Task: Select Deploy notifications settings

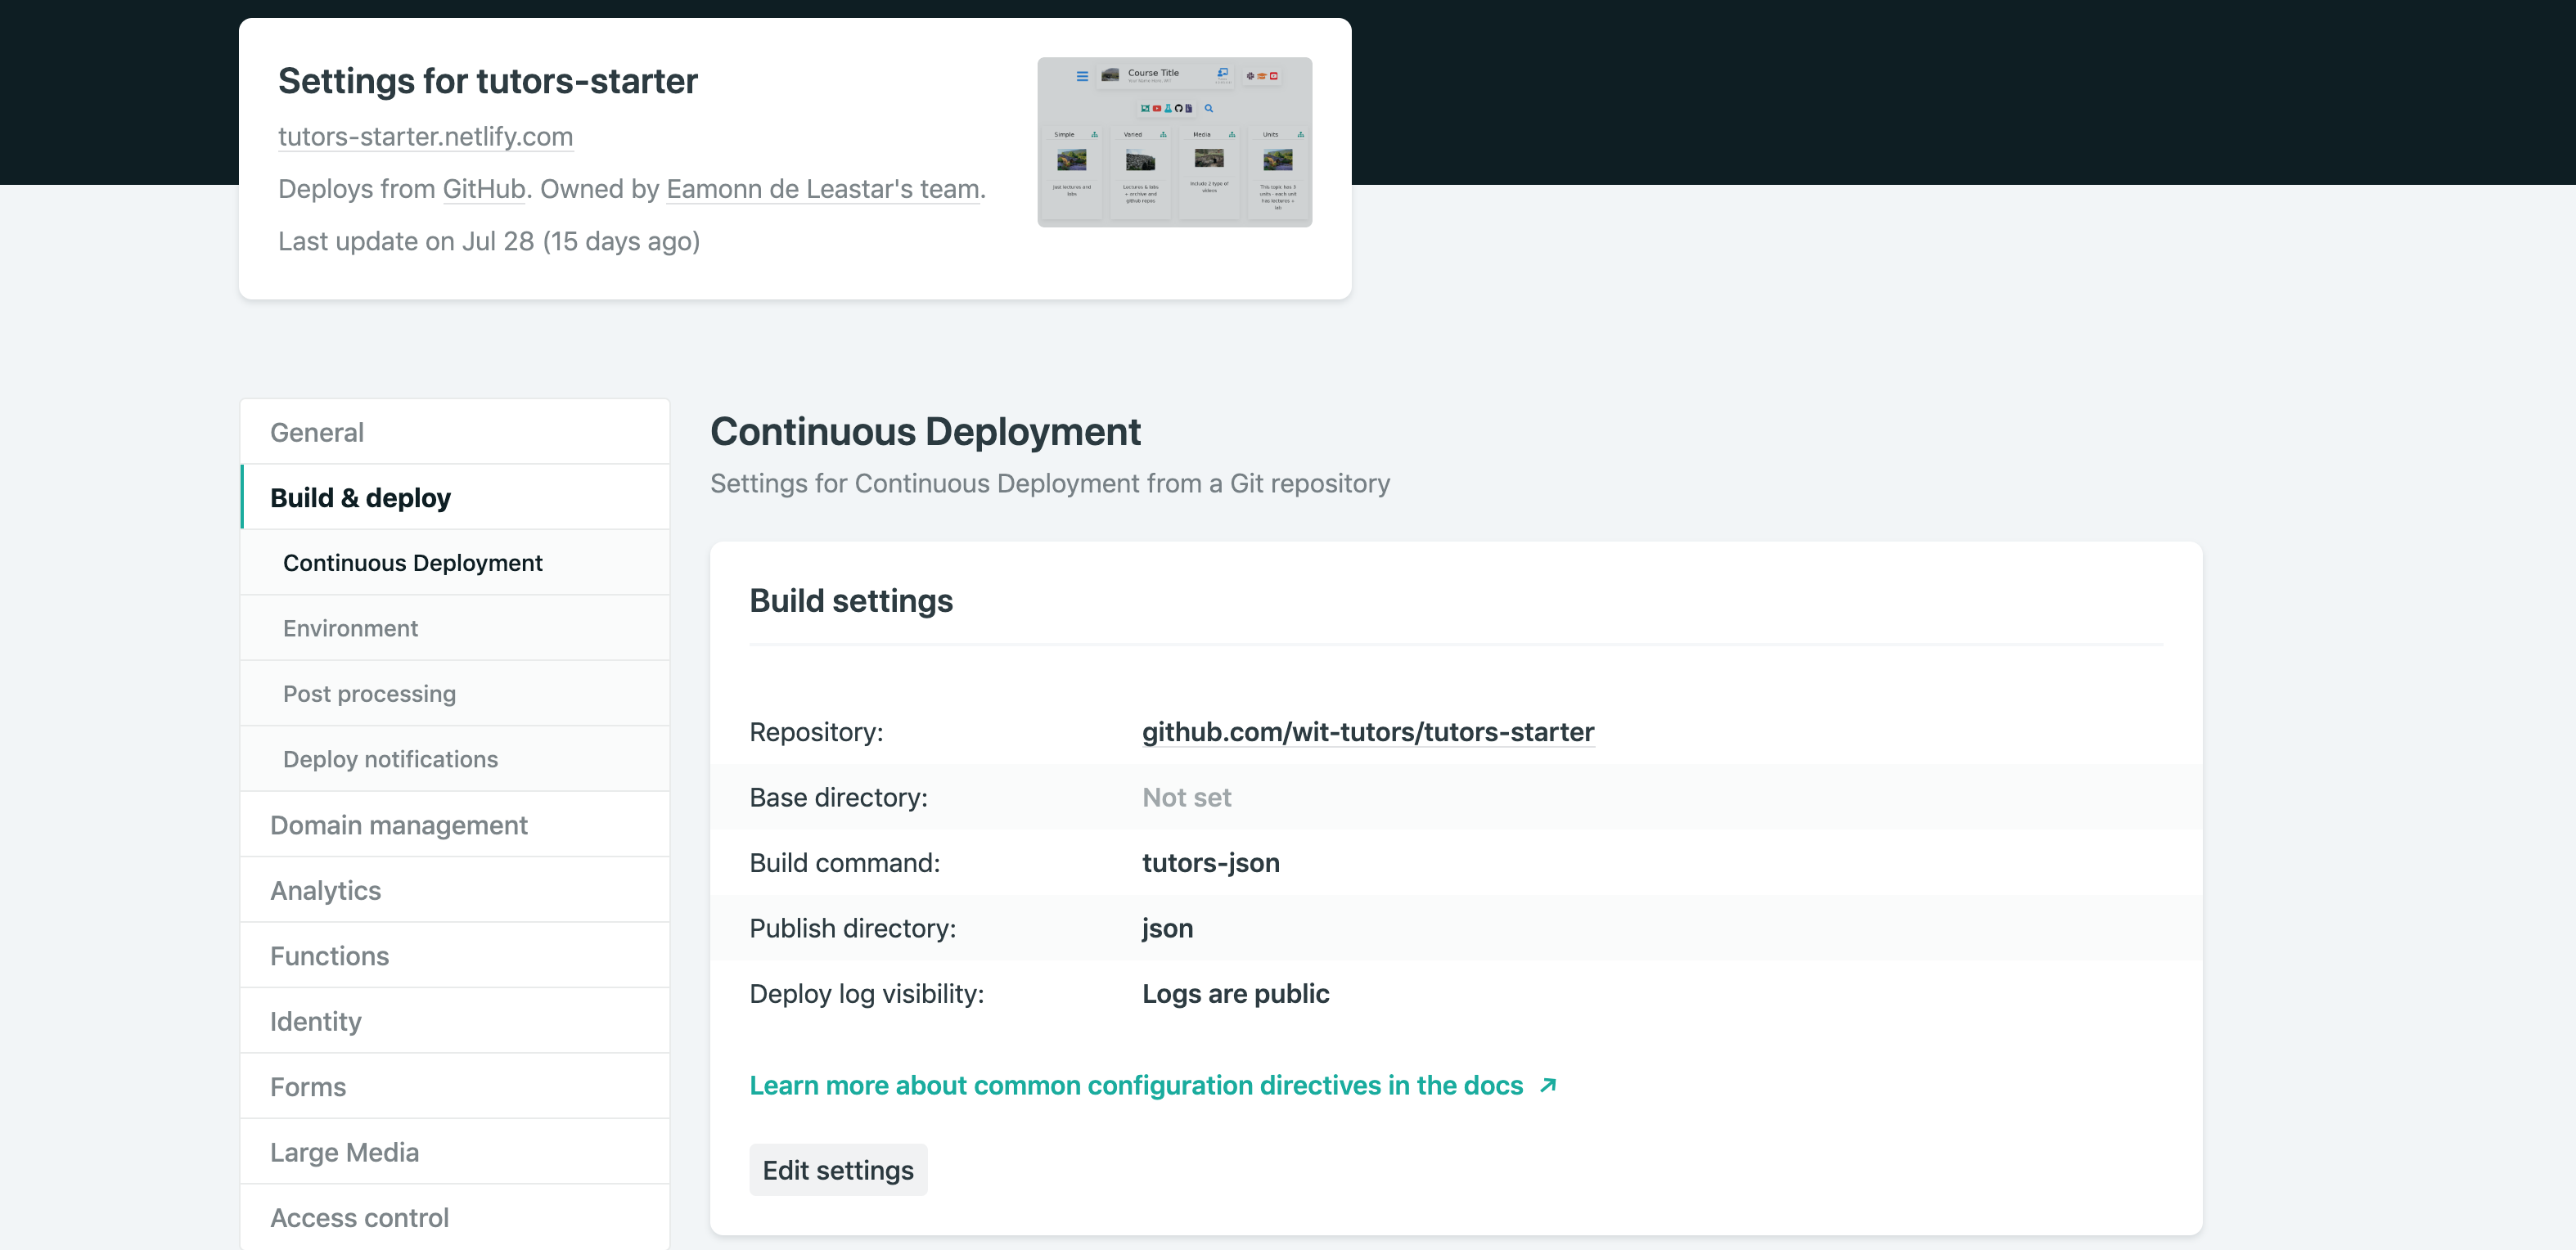Action: [388, 759]
